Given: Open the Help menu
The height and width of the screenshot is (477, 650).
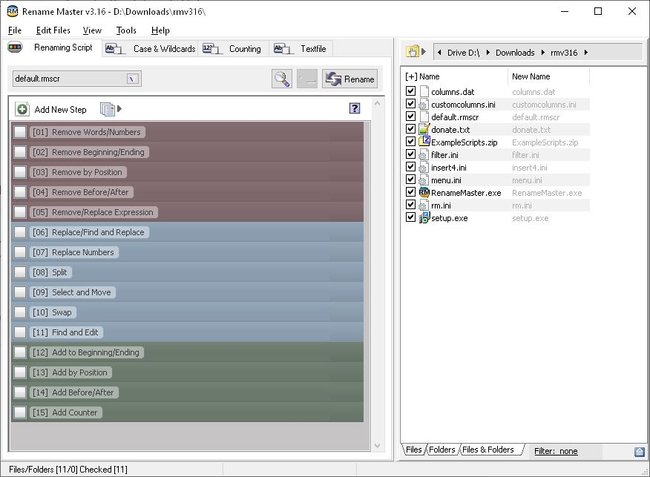Looking at the screenshot, I should pos(160,30).
